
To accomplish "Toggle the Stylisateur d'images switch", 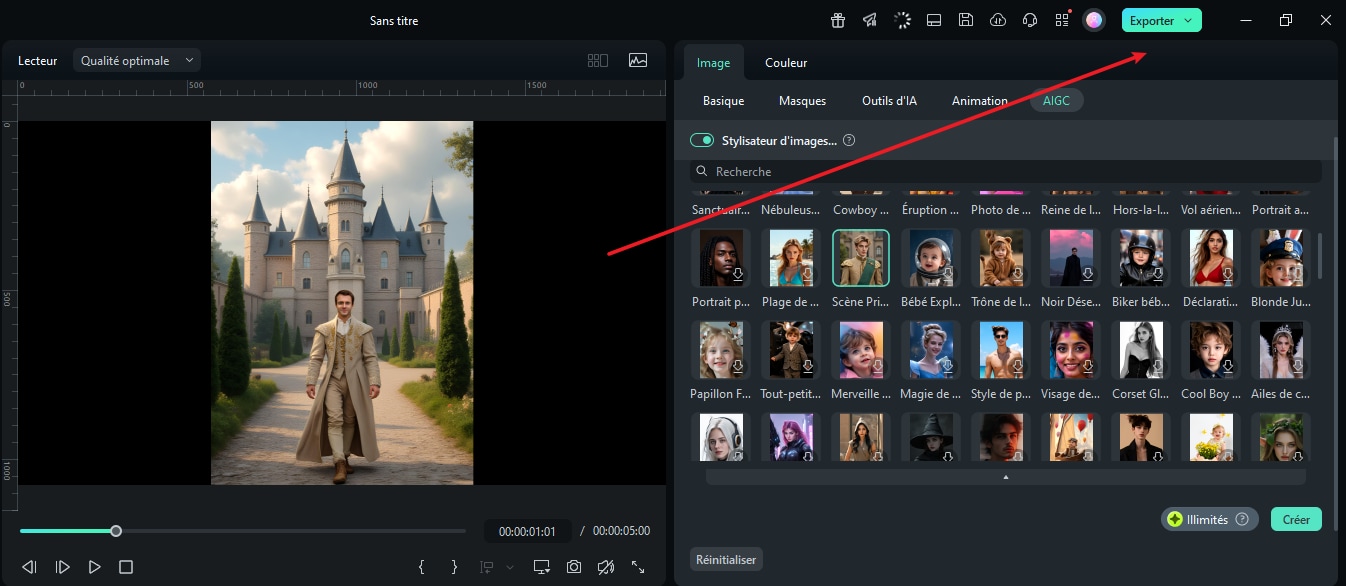I will [702, 141].
